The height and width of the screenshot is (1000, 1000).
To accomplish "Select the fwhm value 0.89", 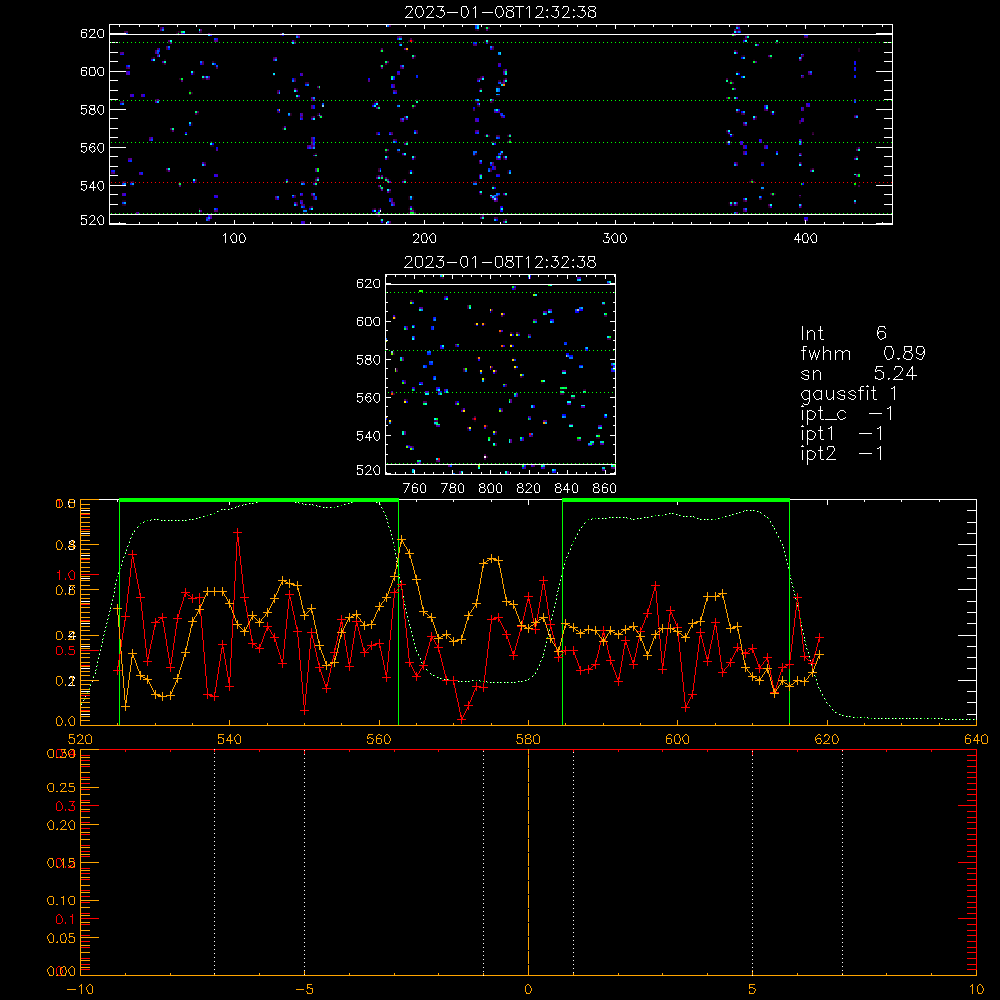I will 904,353.
